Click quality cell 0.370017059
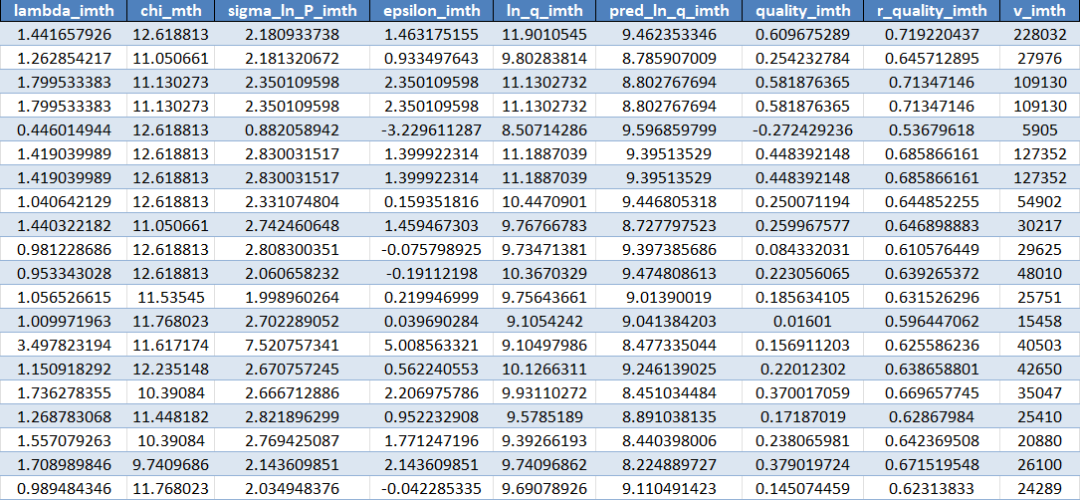Image resolution: width=1080 pixels, height=500 pixels. click(802, 391)
